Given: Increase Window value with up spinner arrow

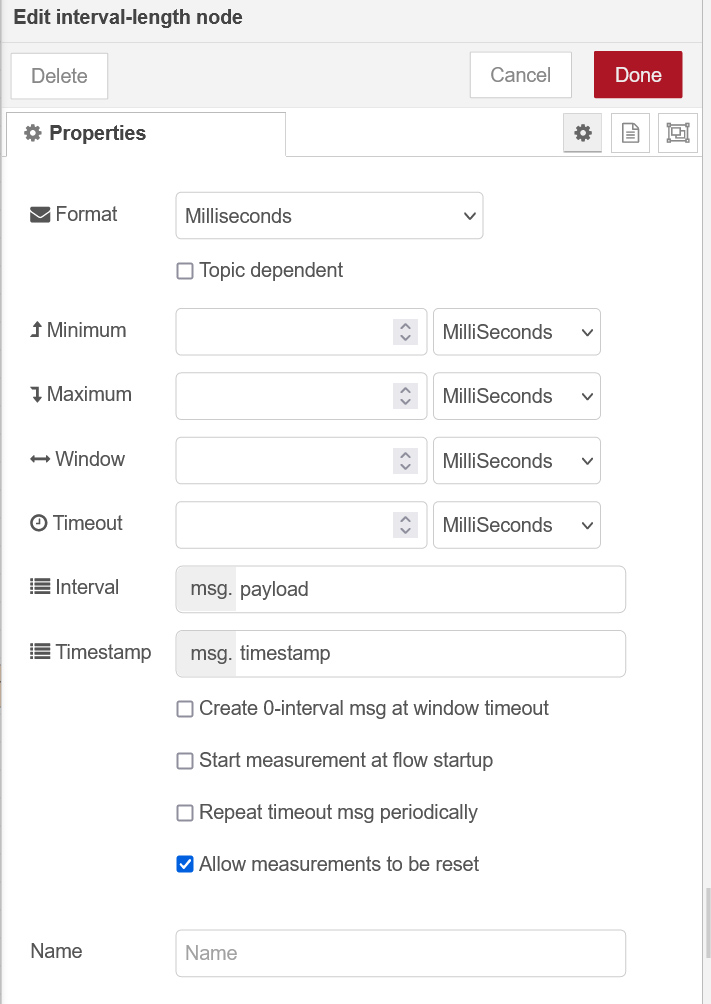Looking at the screenshot, I should pyautogui.click(x=405, y=454).
